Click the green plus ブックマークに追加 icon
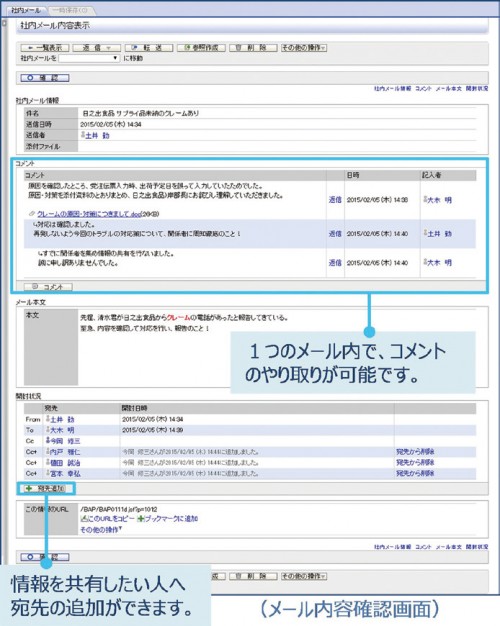500x626 pixels. tap(140, 519)
